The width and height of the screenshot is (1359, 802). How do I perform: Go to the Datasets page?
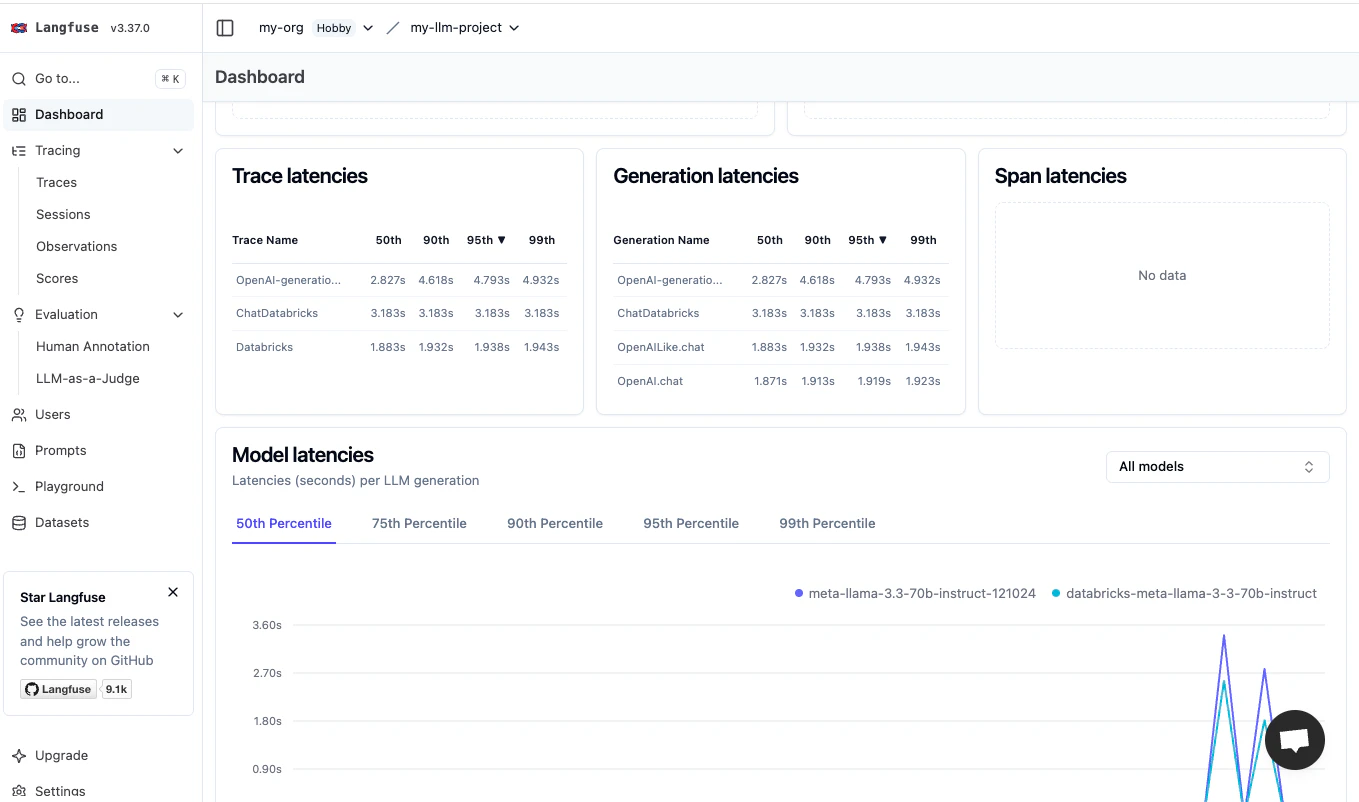point(62,523)
